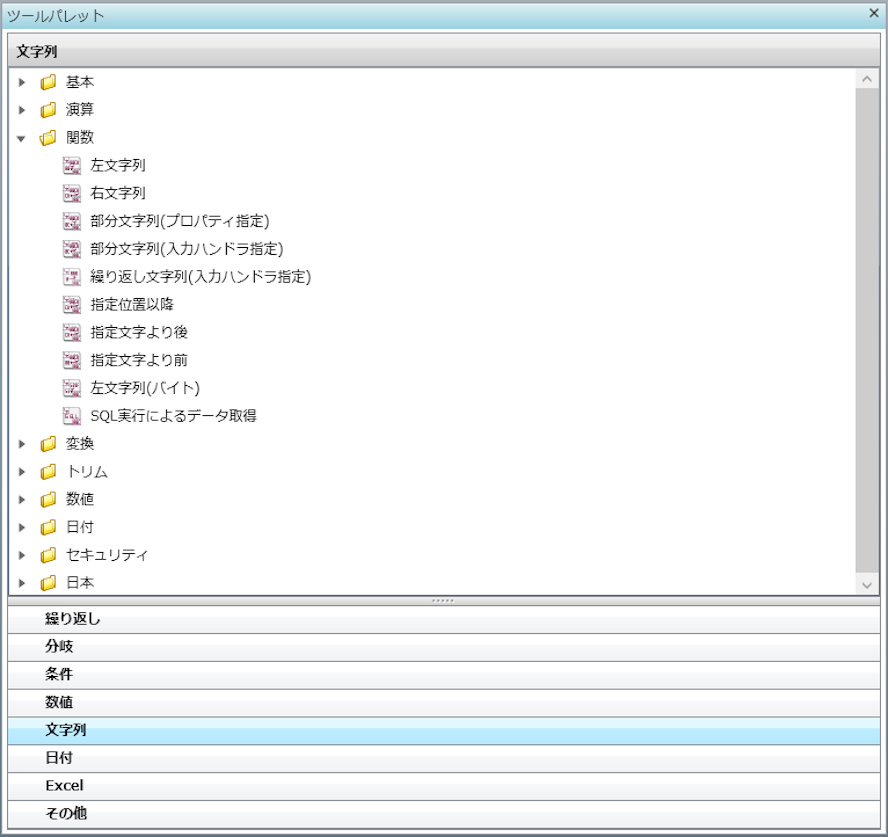888x837 pixels.
Task: Open the 日付 palette category bar
Action: coord(443,758)
